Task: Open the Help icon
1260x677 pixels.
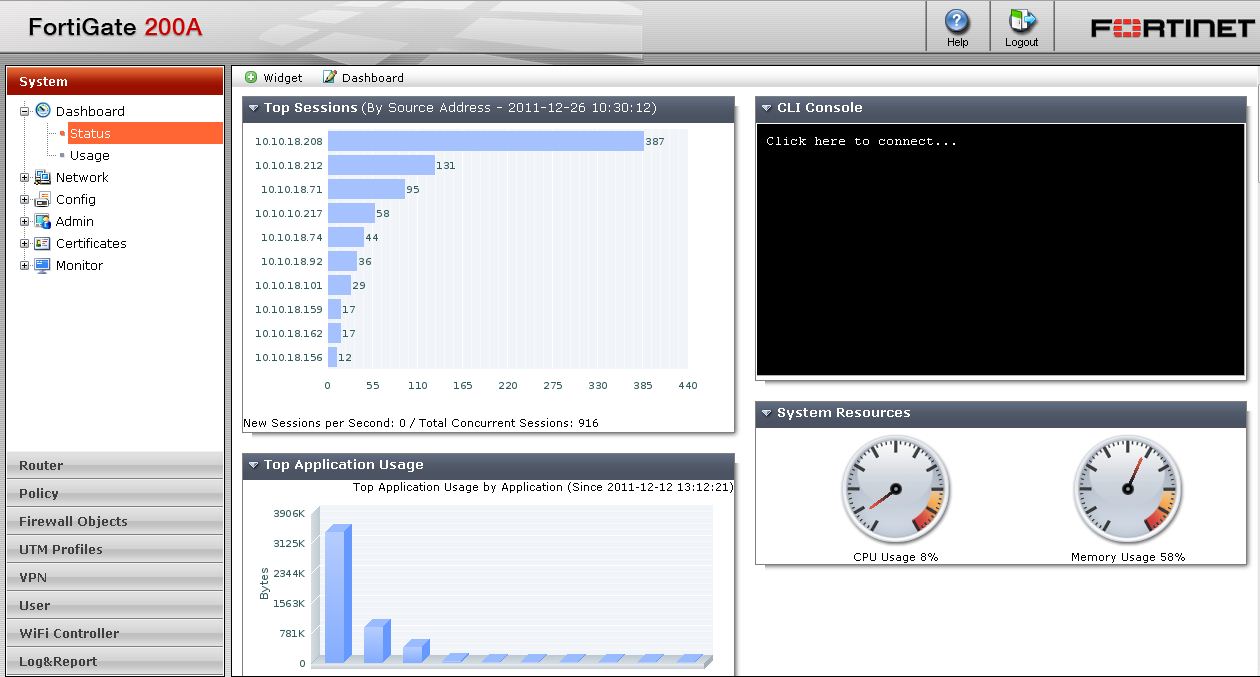Action: (957, 21)
